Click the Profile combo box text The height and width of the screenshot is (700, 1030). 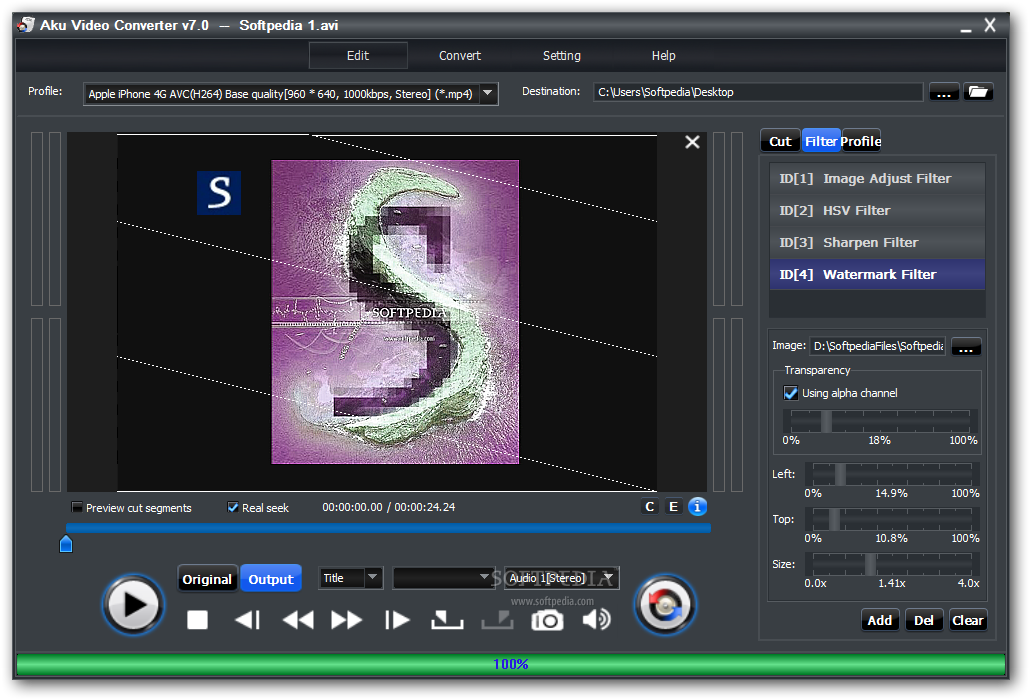[x=280, y=94]
